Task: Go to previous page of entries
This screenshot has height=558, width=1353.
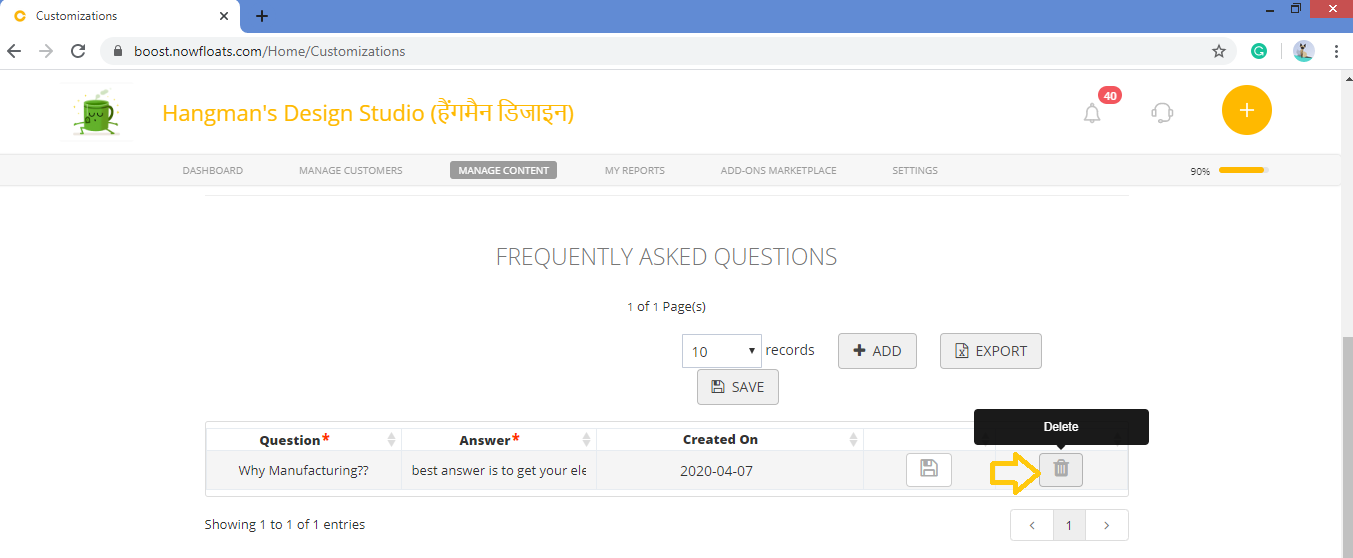Action: click(x=1031, y=525)
